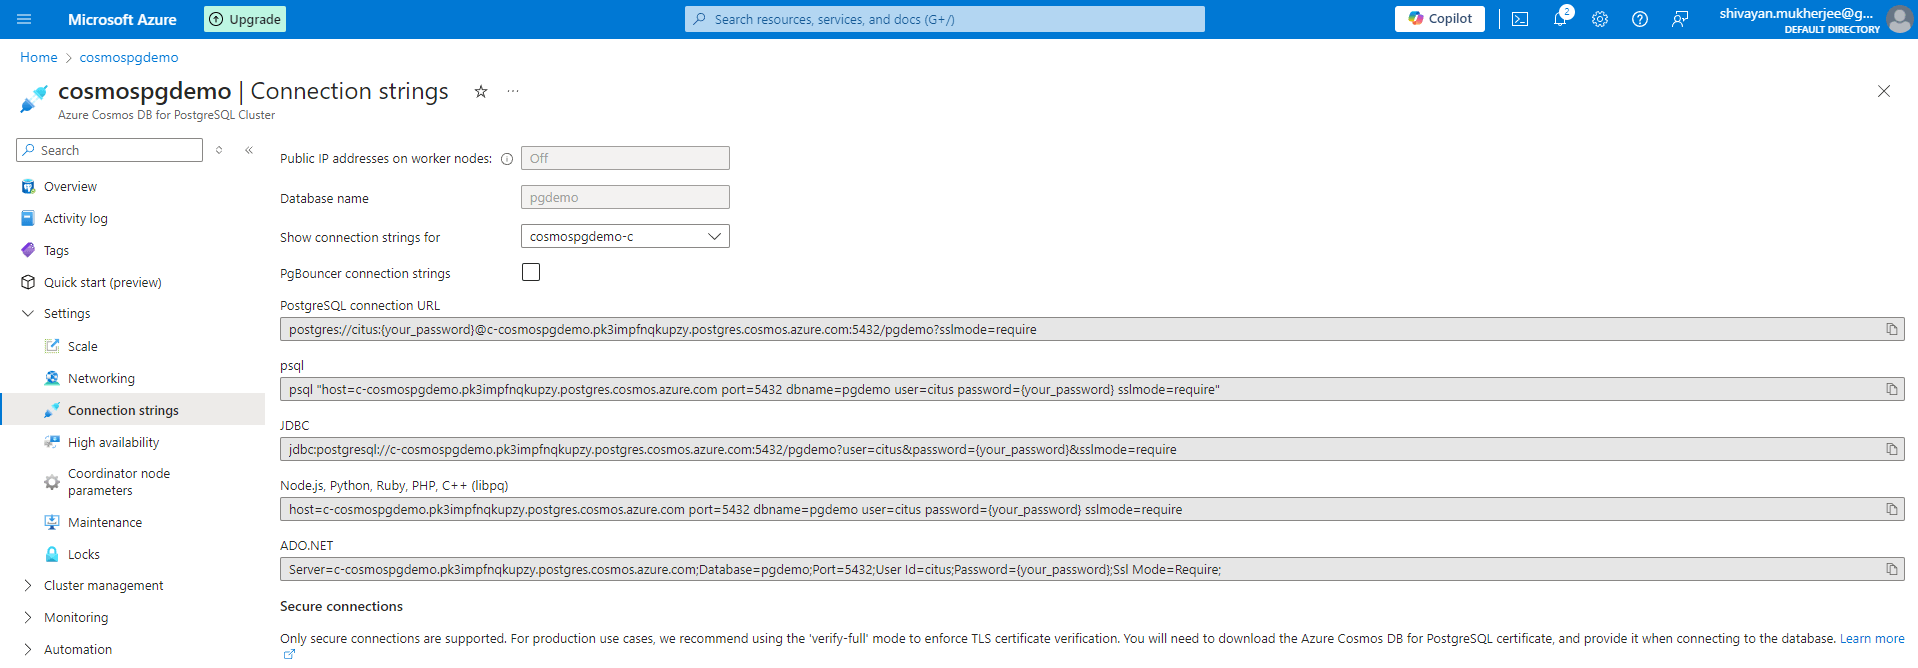1918x668 pixels.
Task: Launch Copilot from top bar
Action: 1440,19
